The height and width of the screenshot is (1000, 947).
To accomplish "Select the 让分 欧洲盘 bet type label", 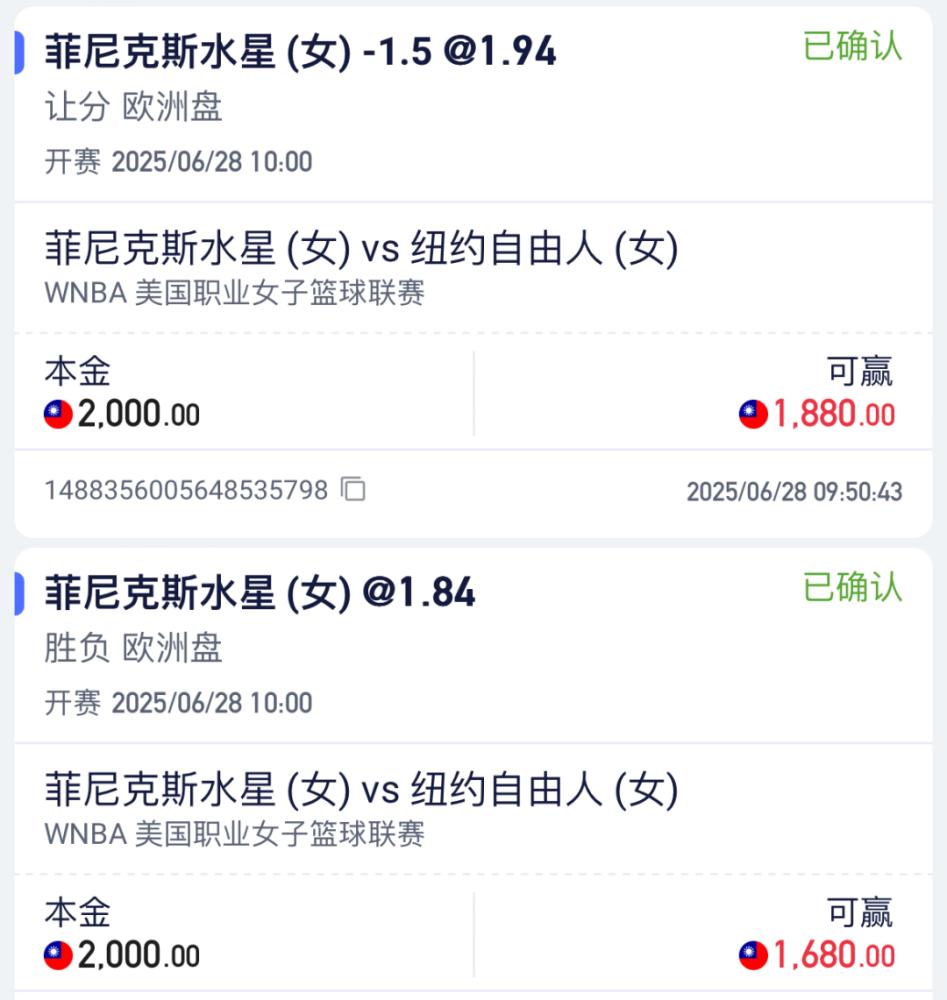I will [x=133, y=107].
